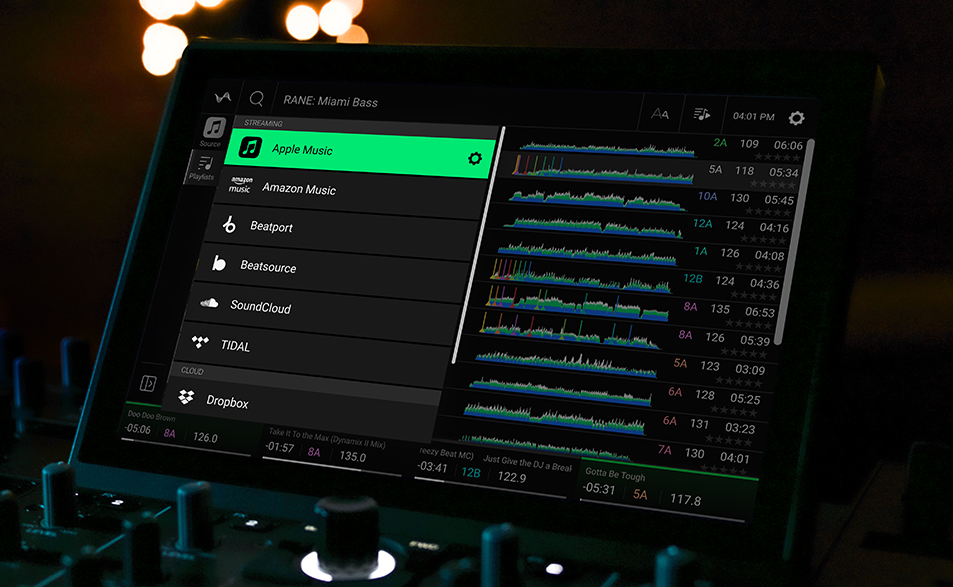Image resolution: width=953 pixels, height=587 pixels.
Task: Select the SoundCloud source
Action: pos(322,310)
